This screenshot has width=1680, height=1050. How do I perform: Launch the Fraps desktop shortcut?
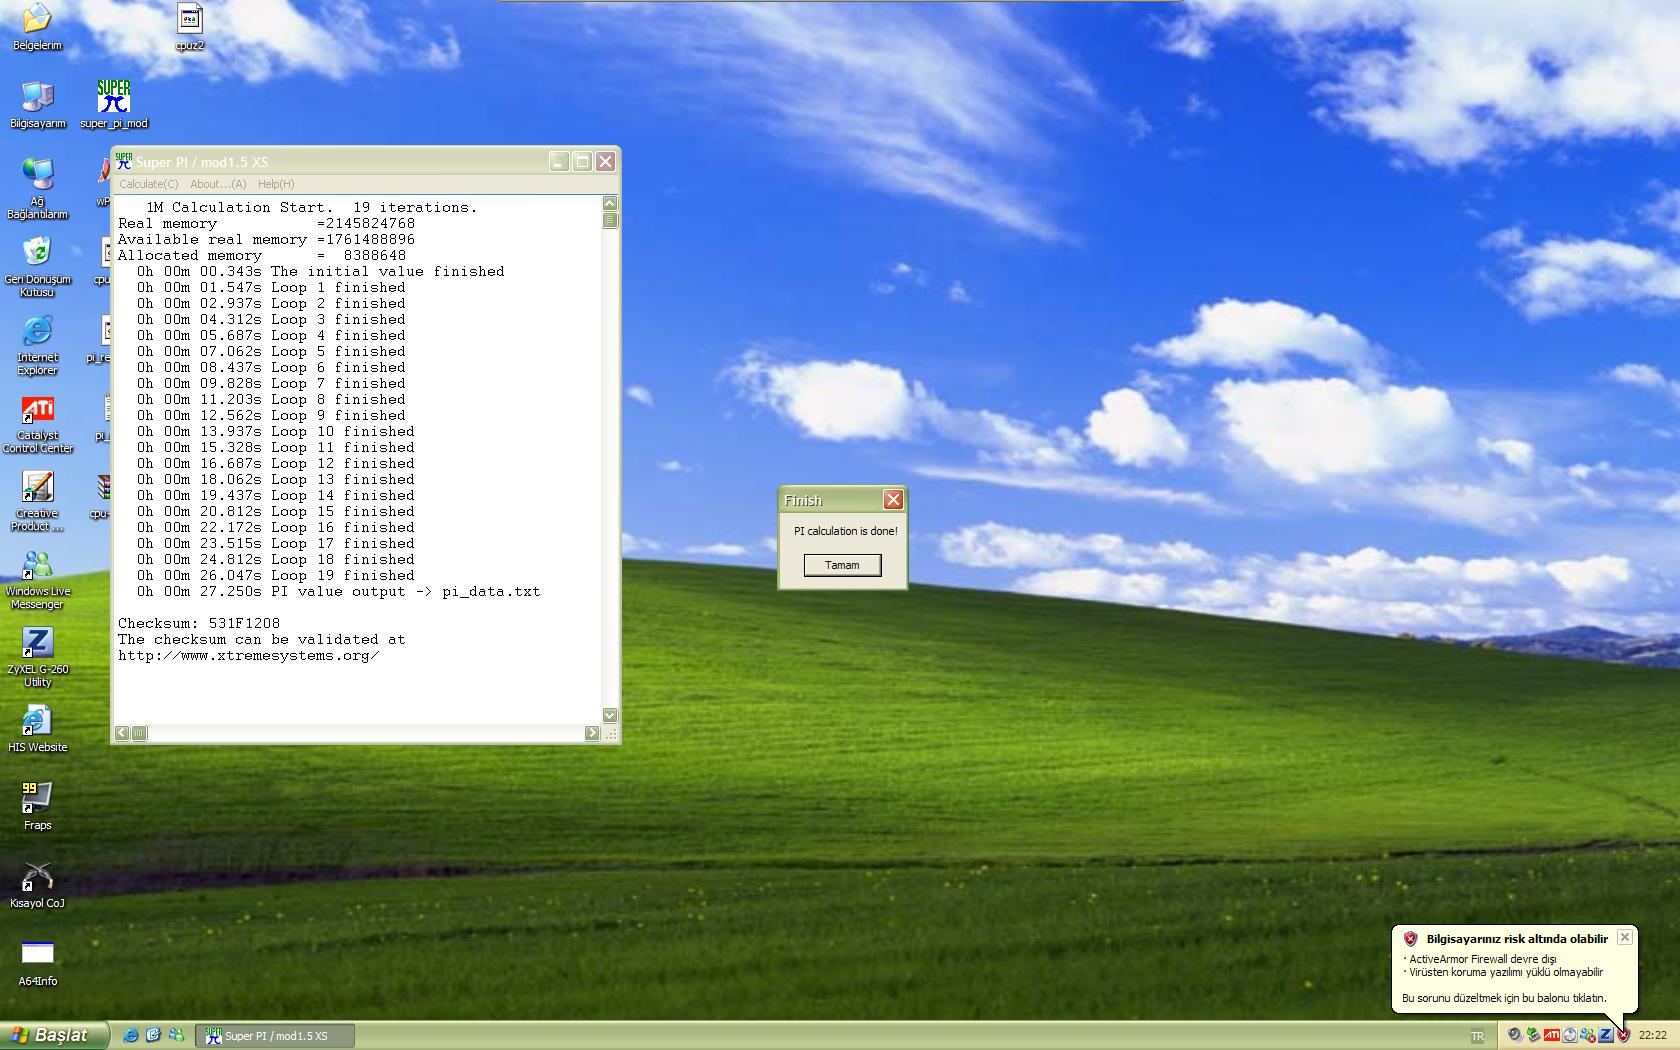(x=37, y=807)
